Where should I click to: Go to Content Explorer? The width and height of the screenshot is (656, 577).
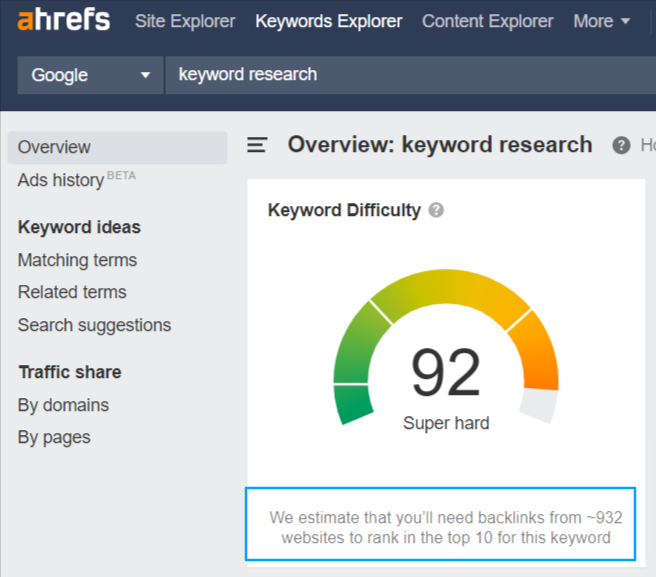[487, 21]
